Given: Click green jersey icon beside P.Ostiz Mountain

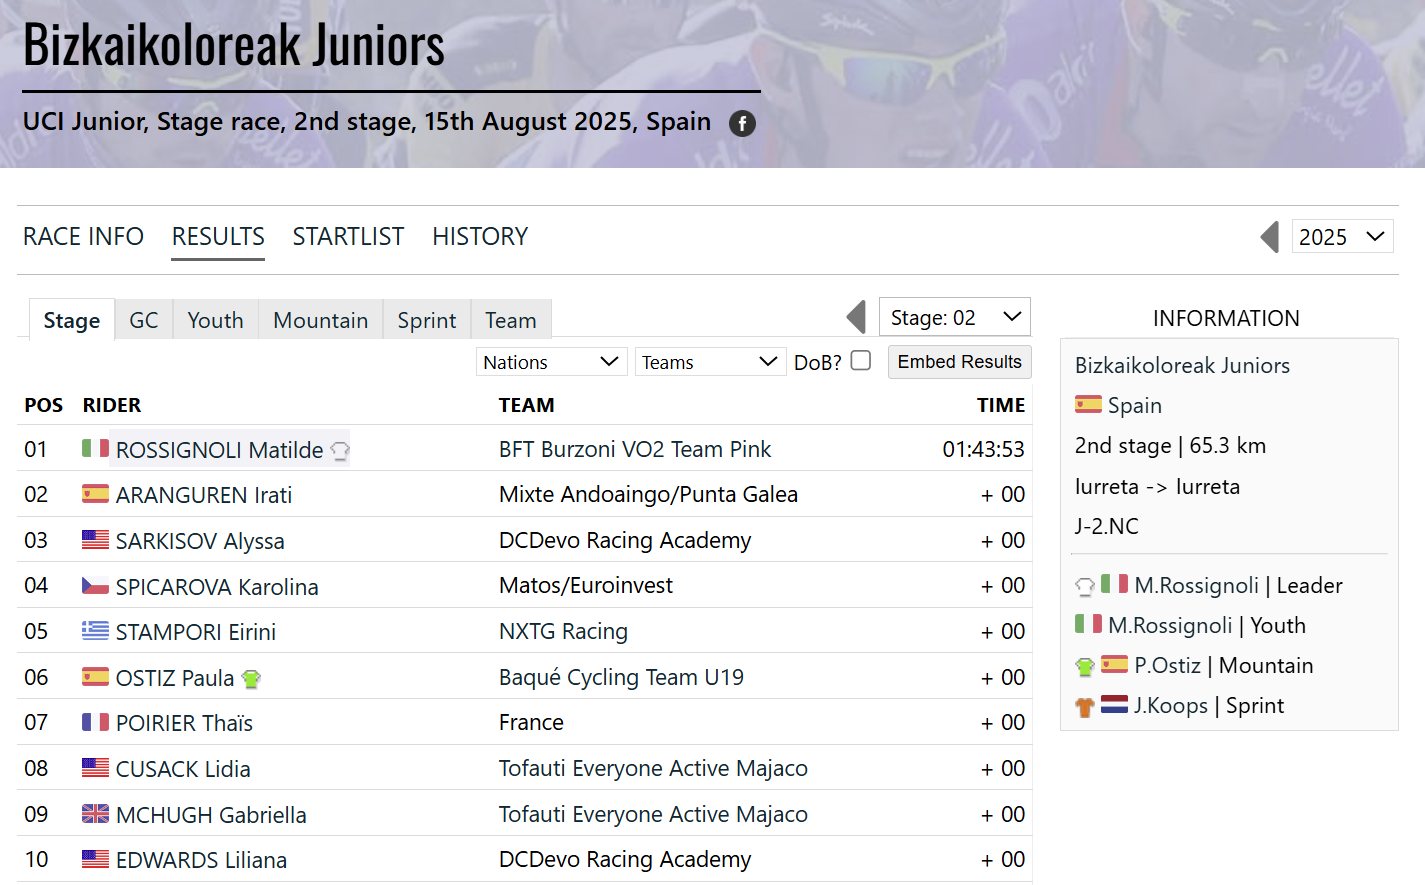Looking at the screenshot, I should tap(1085, 666).
